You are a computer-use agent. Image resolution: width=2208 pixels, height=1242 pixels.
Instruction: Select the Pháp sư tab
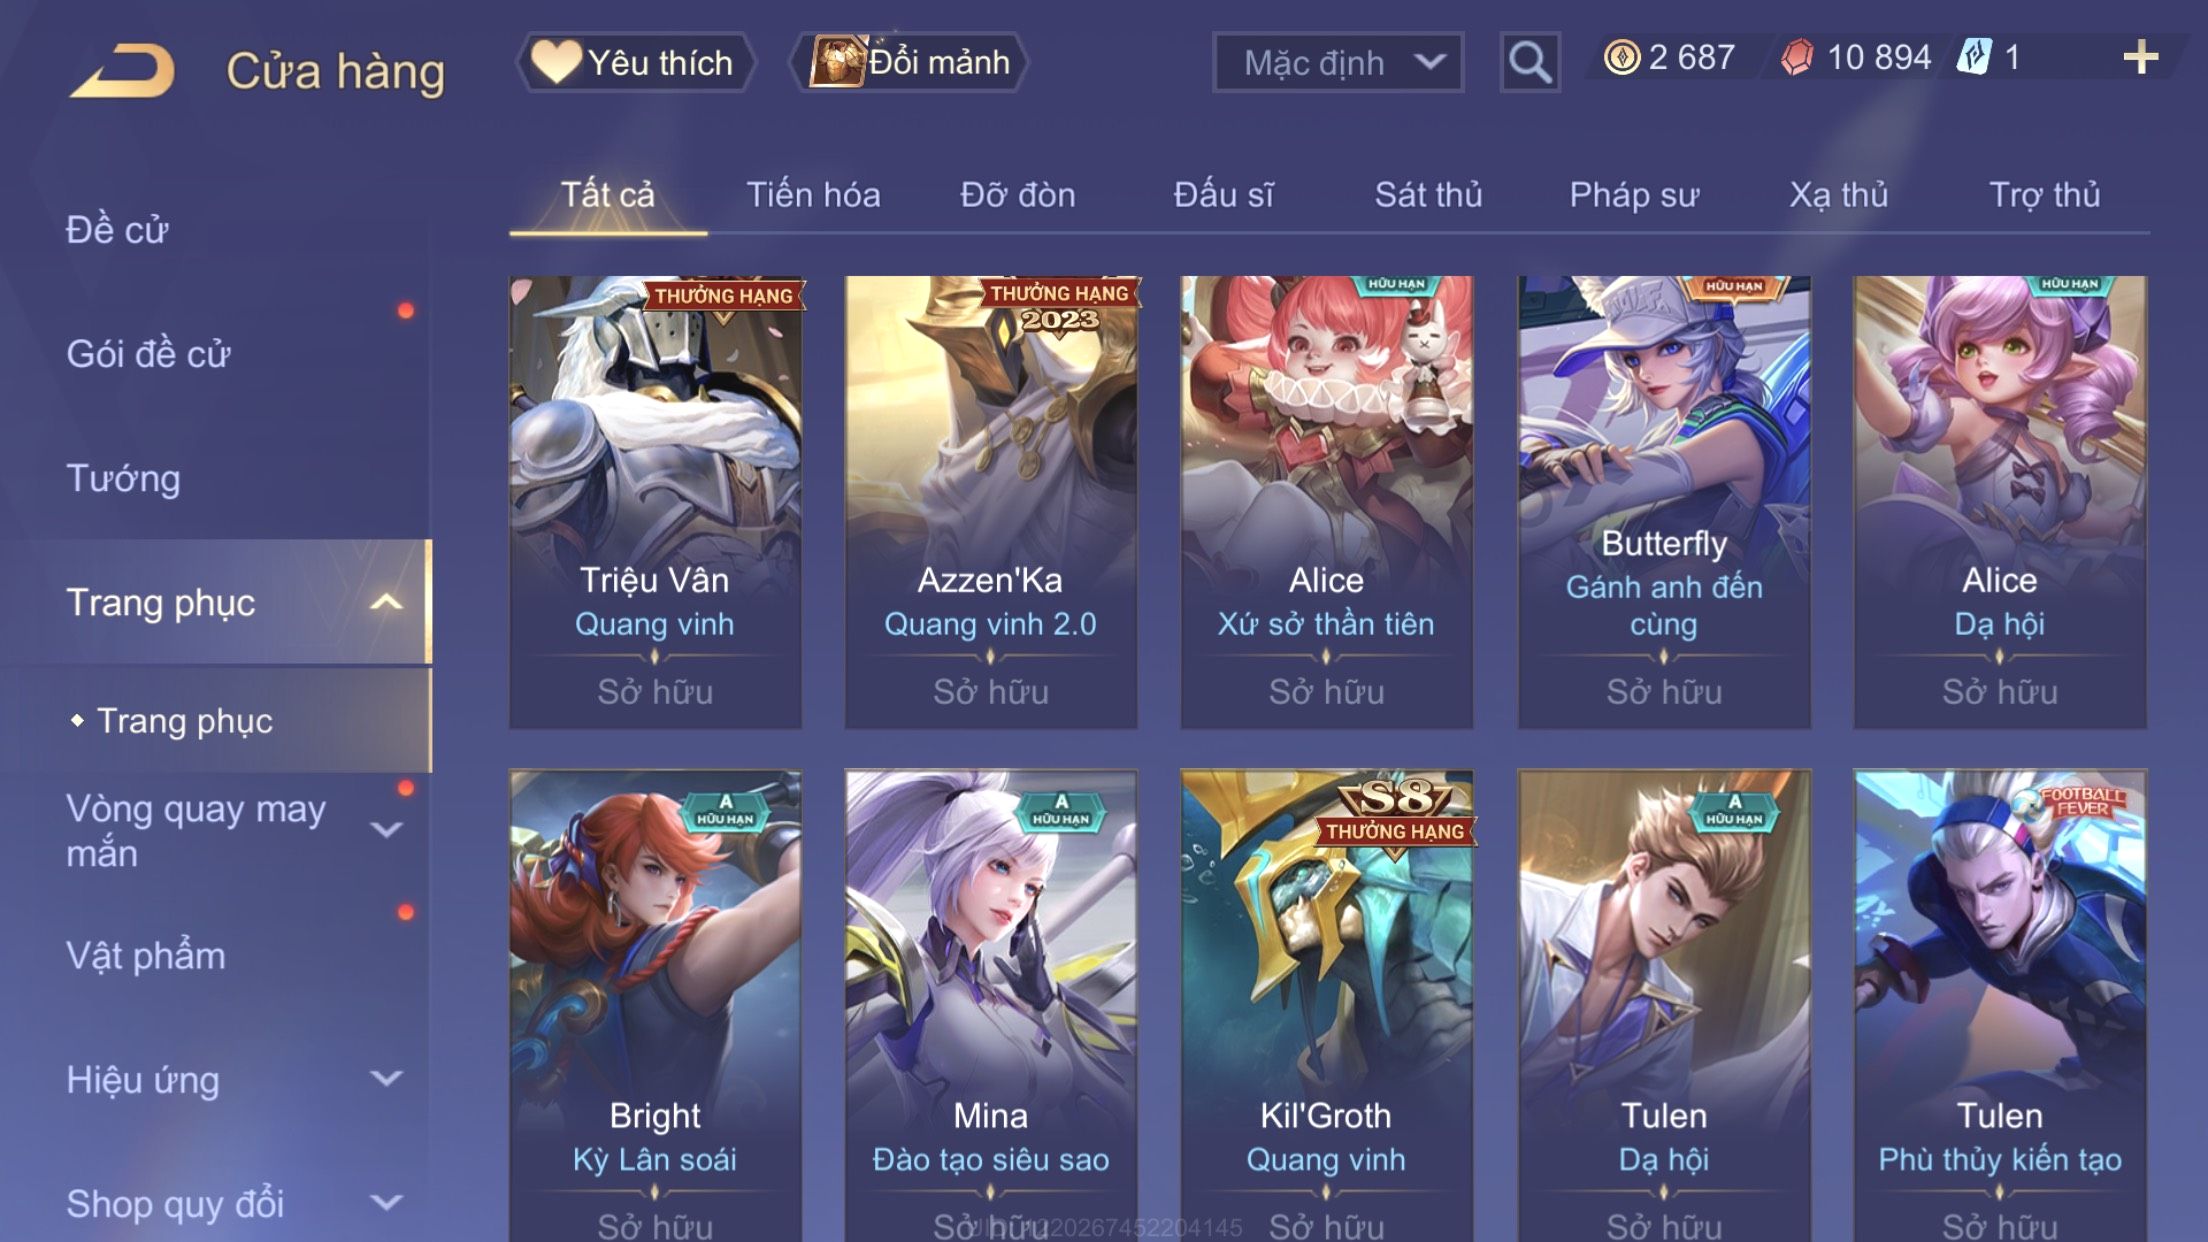(x=1634, y=195)
